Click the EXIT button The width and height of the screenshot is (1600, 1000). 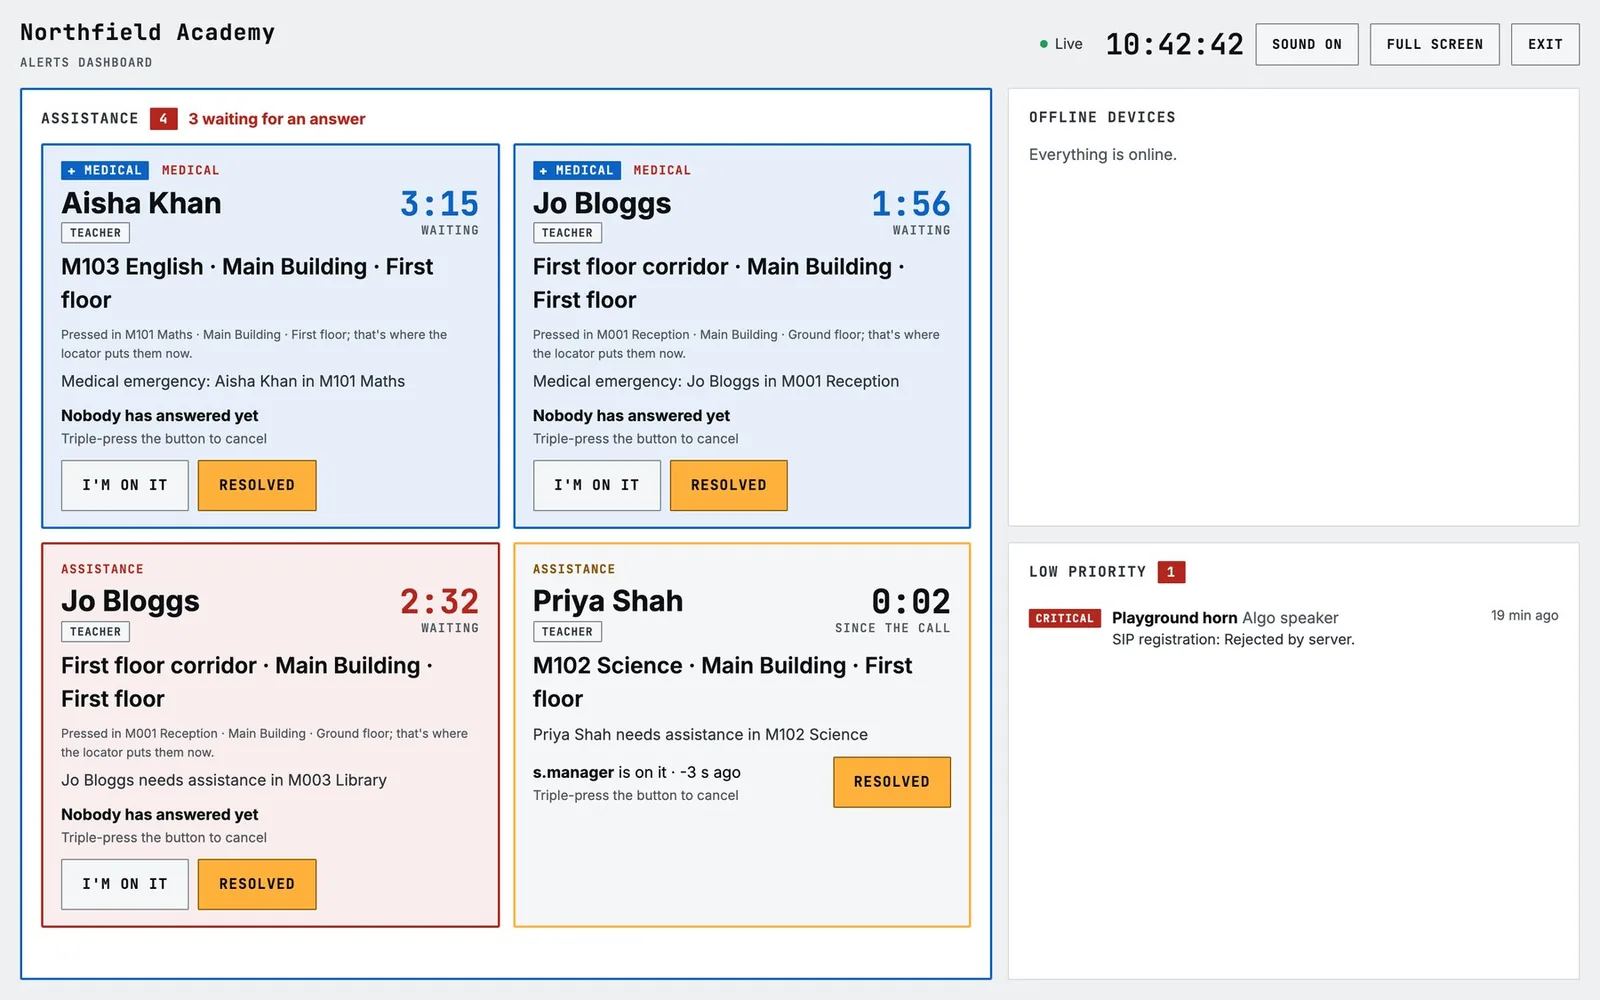coord(1545,44)
